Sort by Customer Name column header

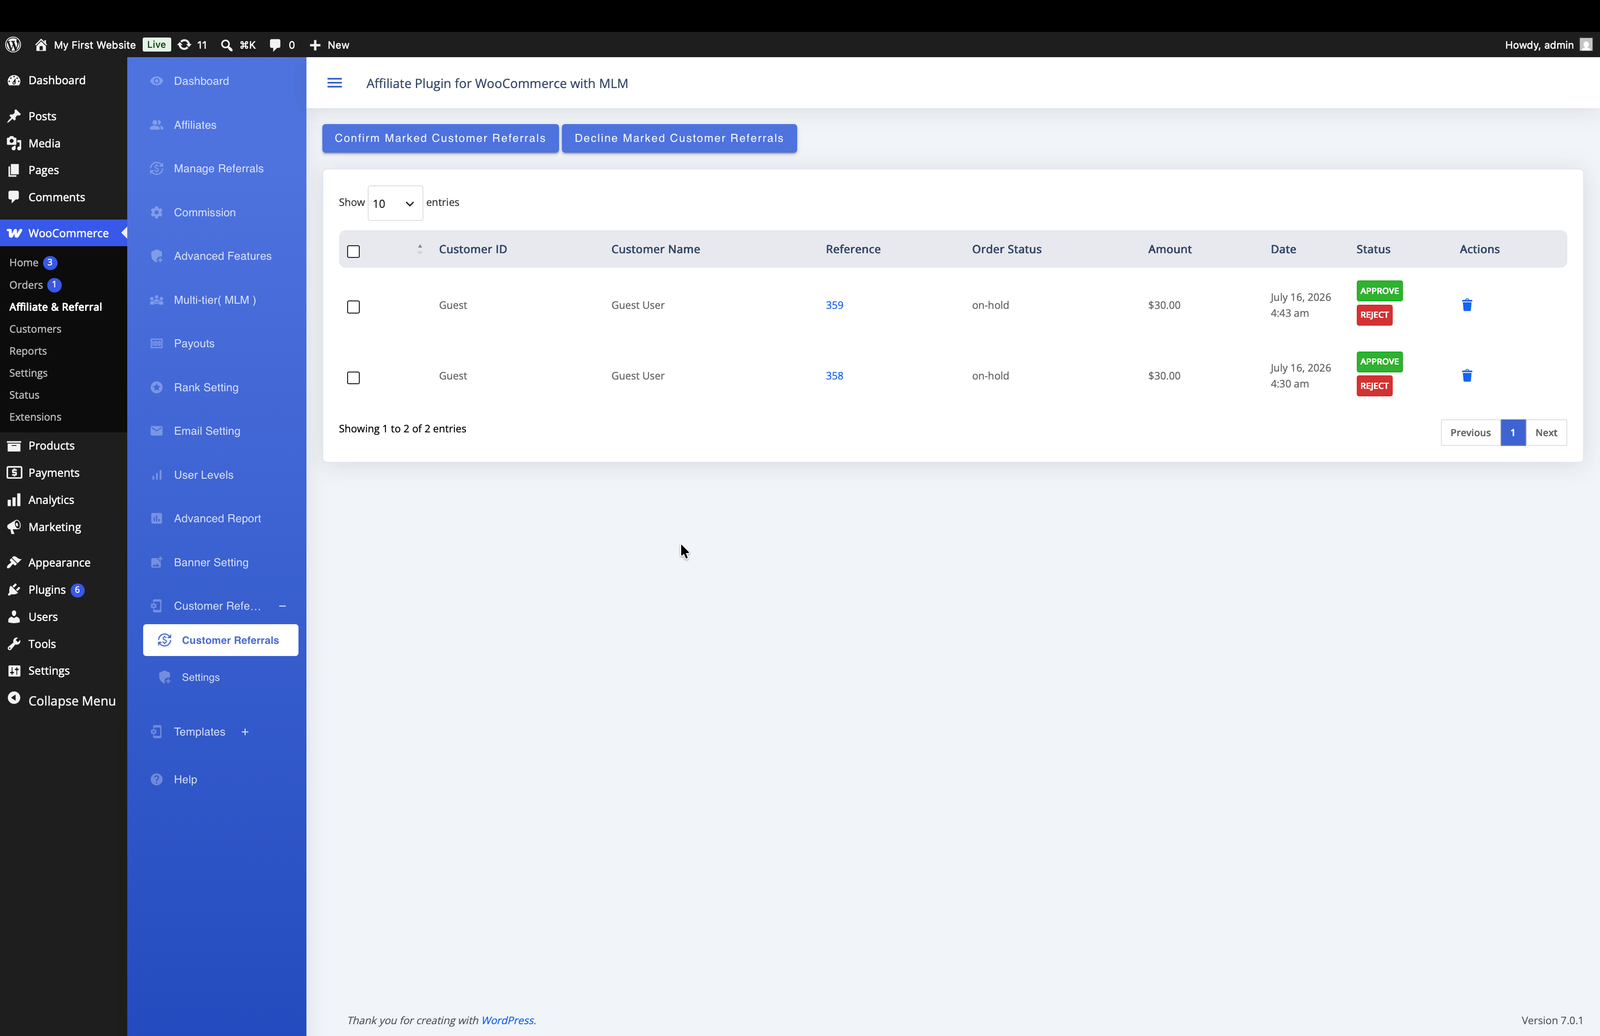[x=656, y=249]
